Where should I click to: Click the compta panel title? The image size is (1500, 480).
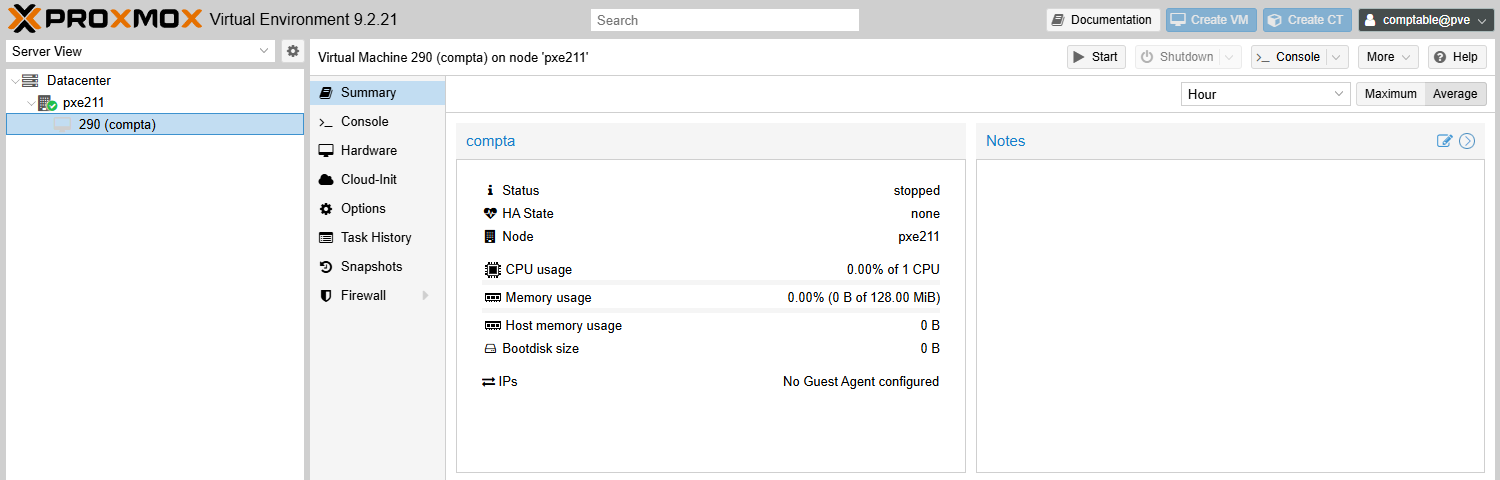[491, 141]
